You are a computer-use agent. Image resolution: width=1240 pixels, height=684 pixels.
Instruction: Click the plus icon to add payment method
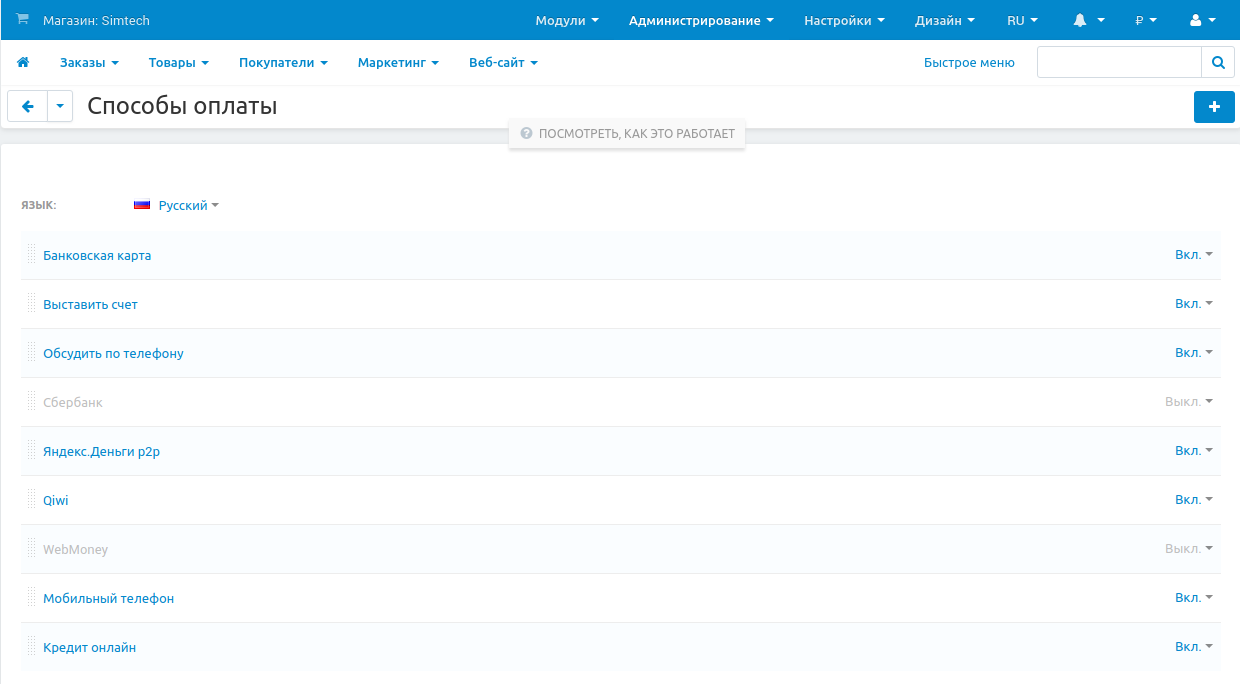tap(1214, 107)
